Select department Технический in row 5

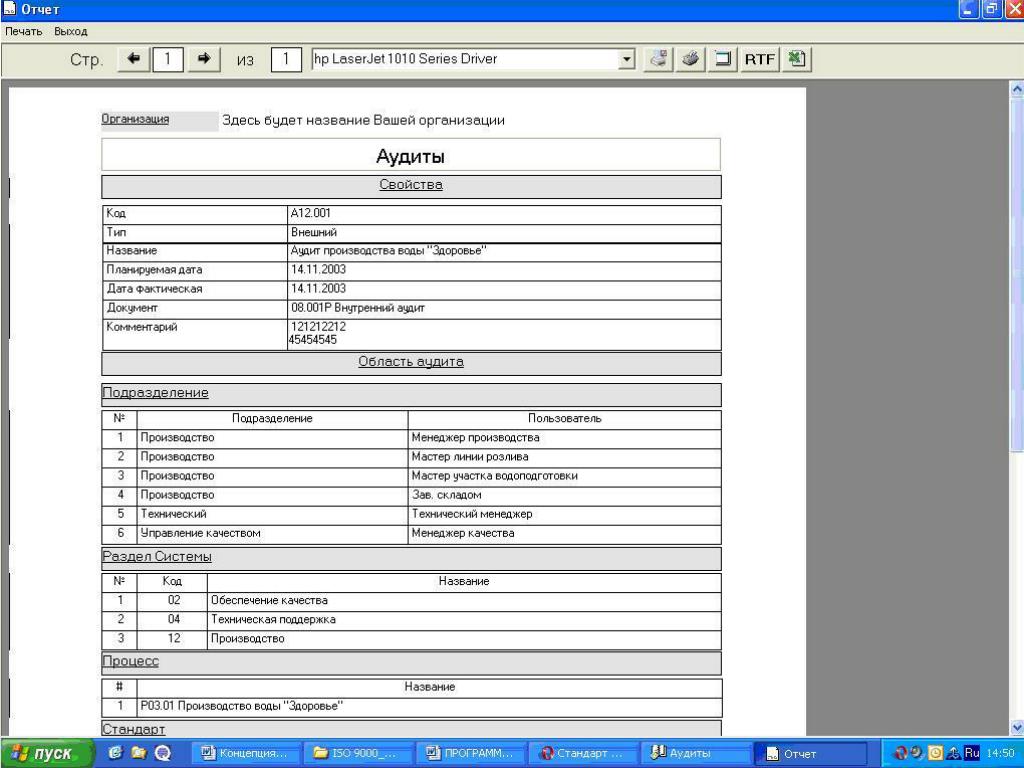173,514
